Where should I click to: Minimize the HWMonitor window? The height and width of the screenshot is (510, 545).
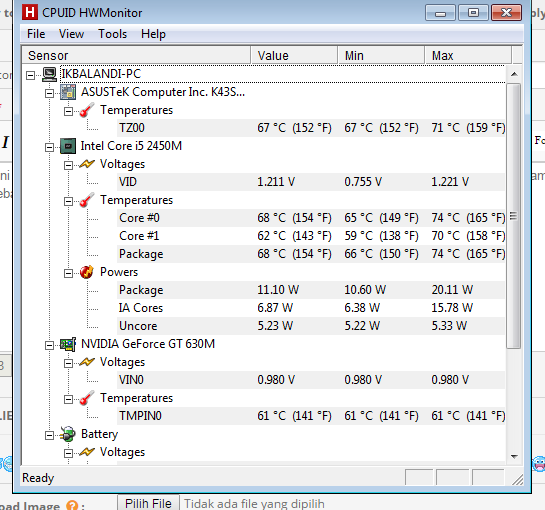pyautogui.click(x=440, y=13)
